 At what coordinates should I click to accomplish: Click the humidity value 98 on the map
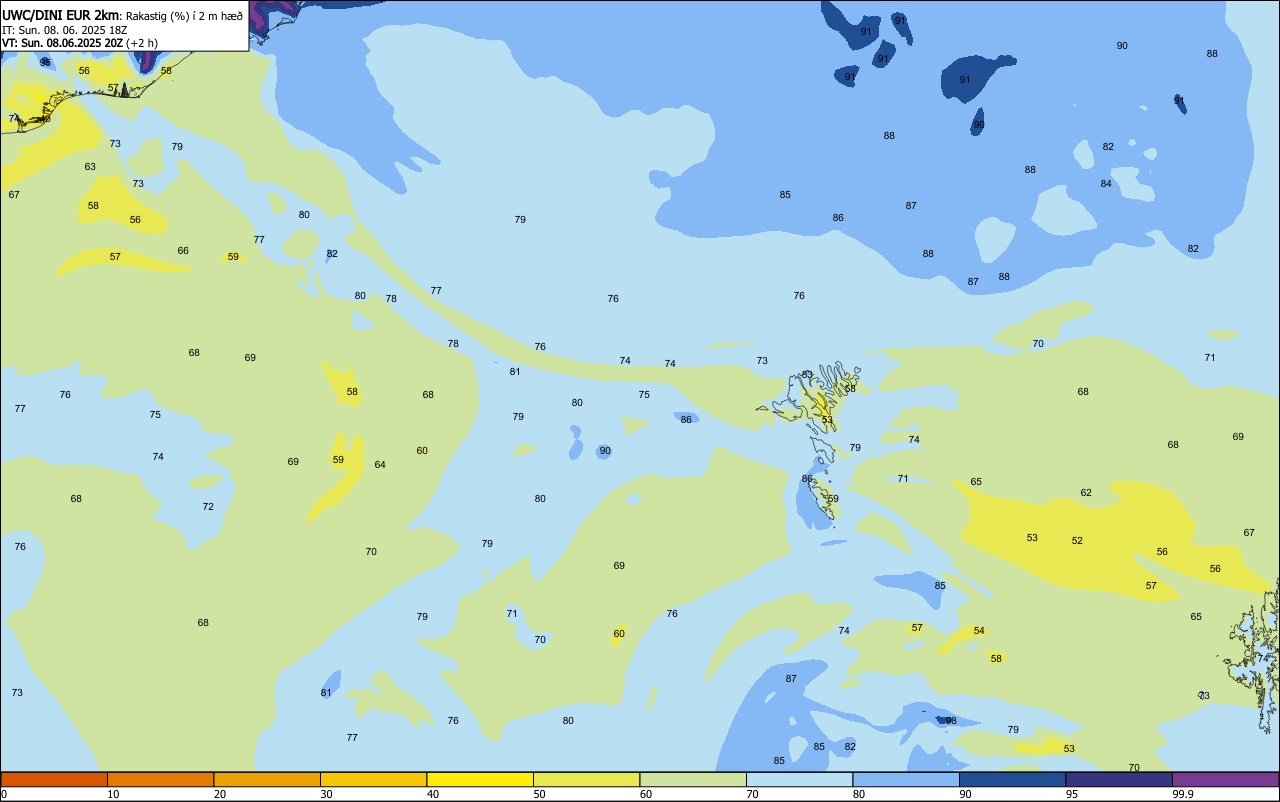(x=951, y=721)
